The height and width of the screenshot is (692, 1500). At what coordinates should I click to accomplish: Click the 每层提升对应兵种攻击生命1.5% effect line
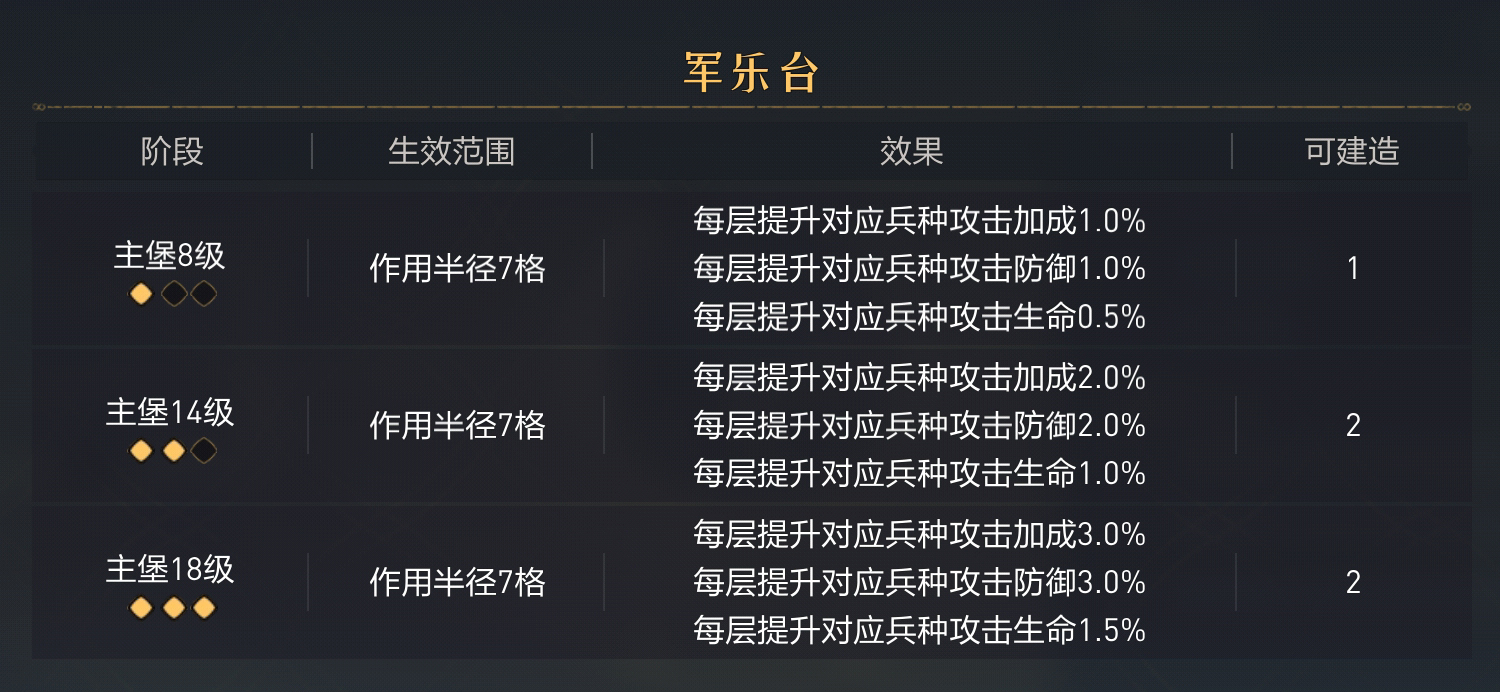(919, 631)
